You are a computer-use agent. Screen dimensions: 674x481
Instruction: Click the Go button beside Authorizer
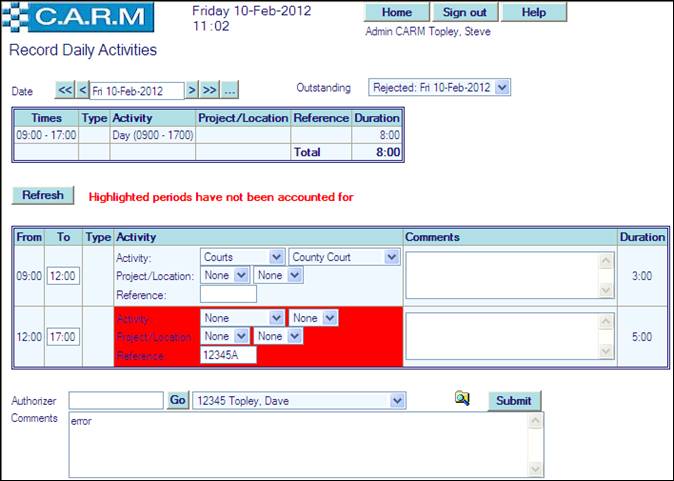(x=178, y=400)
